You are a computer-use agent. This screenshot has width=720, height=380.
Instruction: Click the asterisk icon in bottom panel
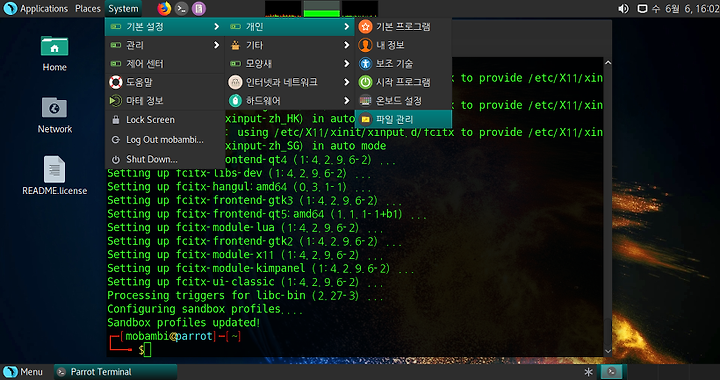[x=588, y=372]
